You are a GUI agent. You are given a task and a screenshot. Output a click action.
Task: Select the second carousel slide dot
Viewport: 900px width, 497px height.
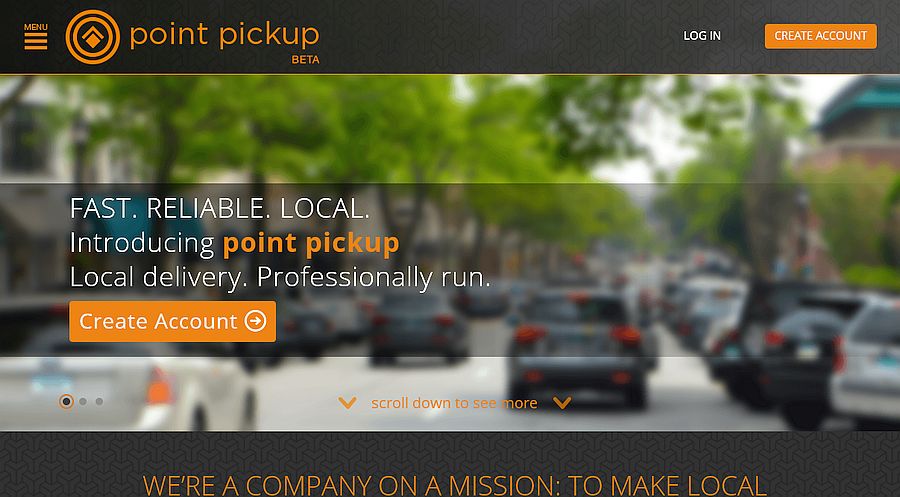tap(83, 401)
